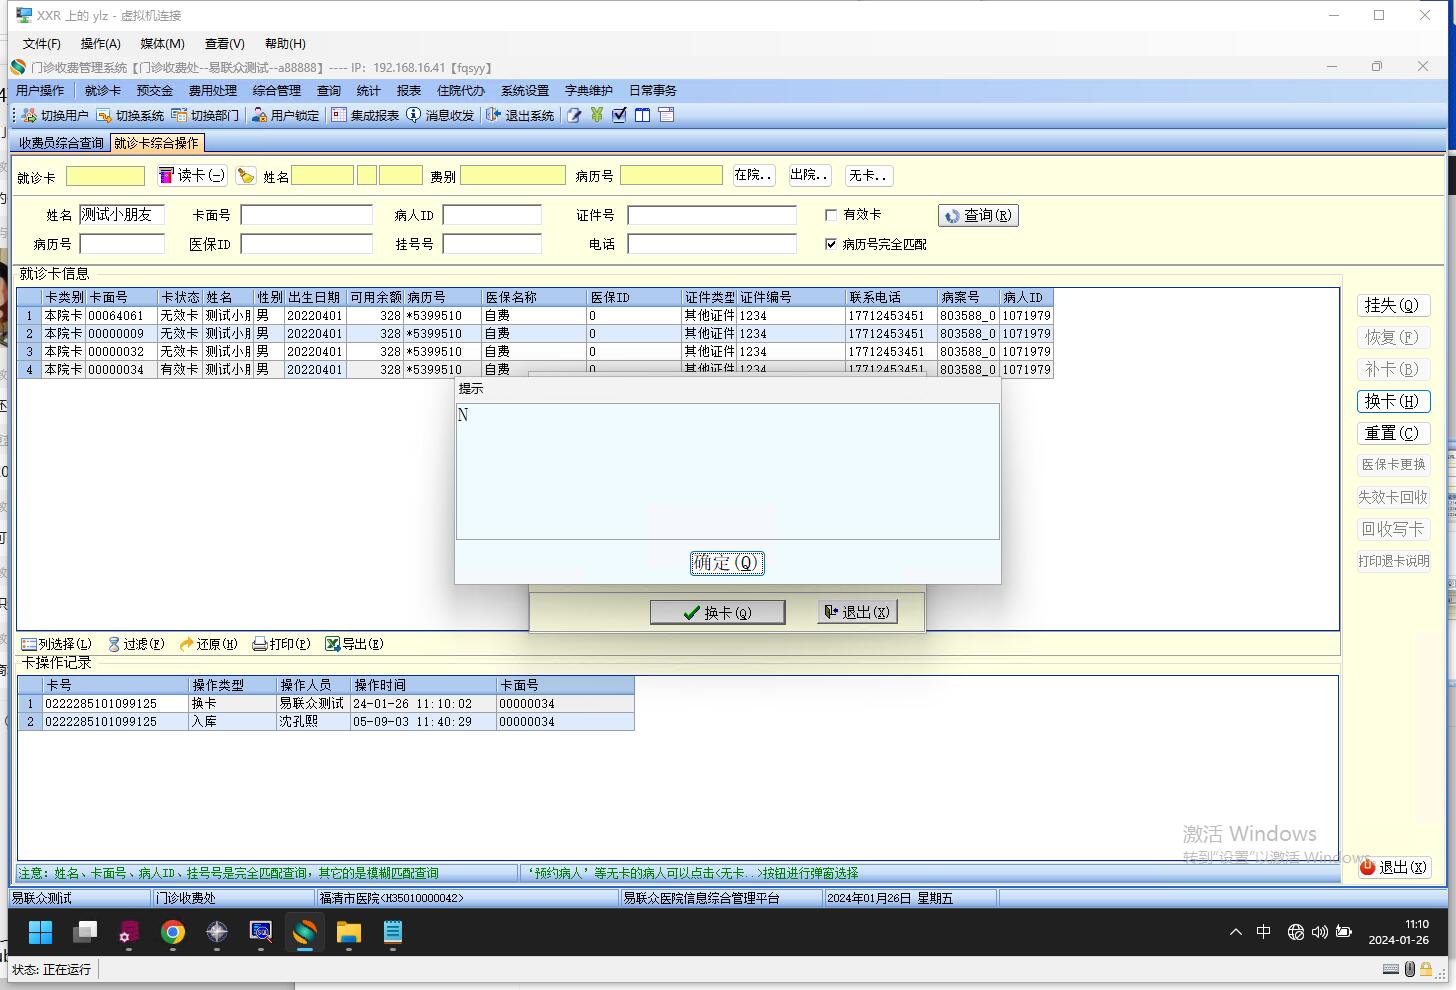Click the 查询(R) query button
This screenshot has height=990, width=1456.
978,215
